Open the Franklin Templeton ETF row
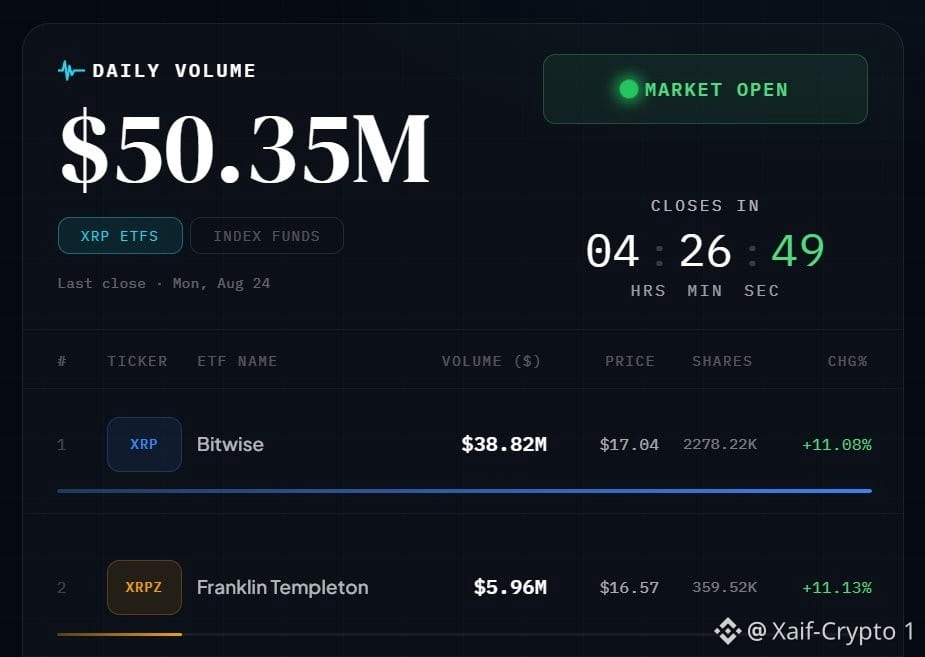Image resolution: width=925 pixels, height=657 pixels. pos(464,587)
